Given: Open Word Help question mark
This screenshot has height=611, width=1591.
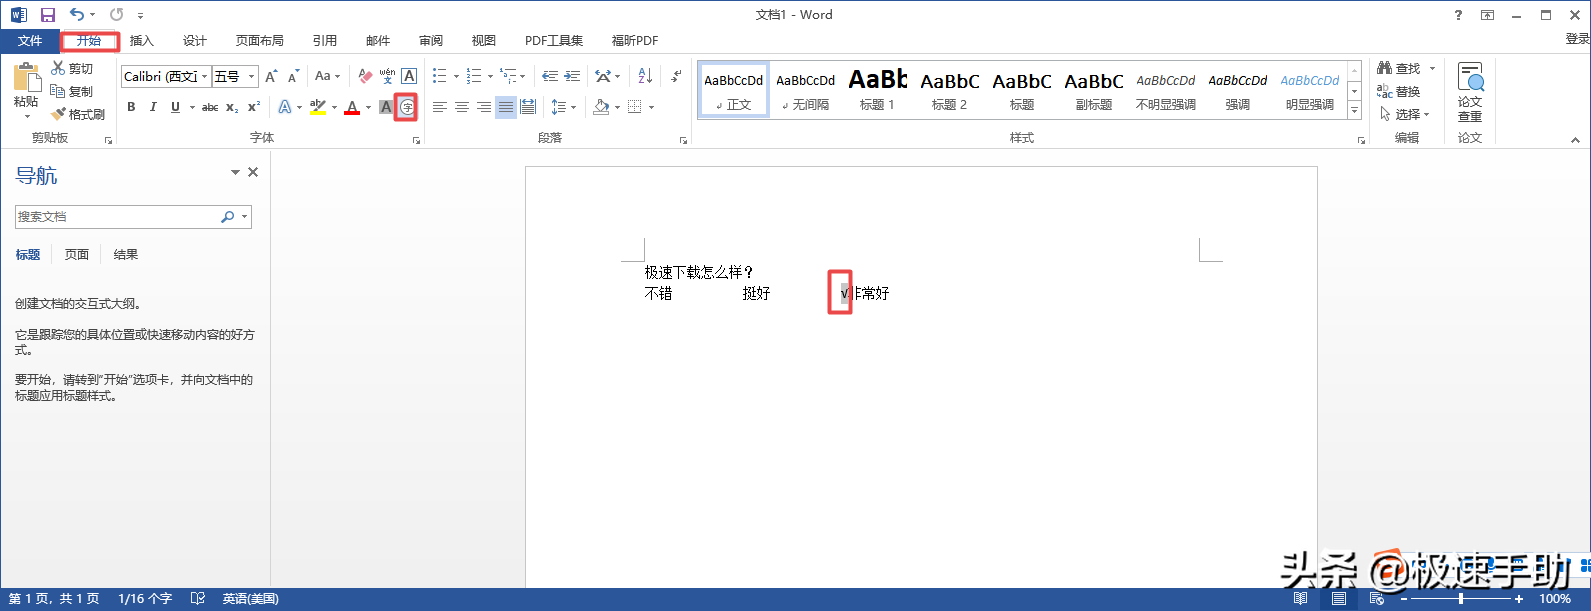Looking at the screenshot, I should pyautogui.click(x=1458, y=15).
